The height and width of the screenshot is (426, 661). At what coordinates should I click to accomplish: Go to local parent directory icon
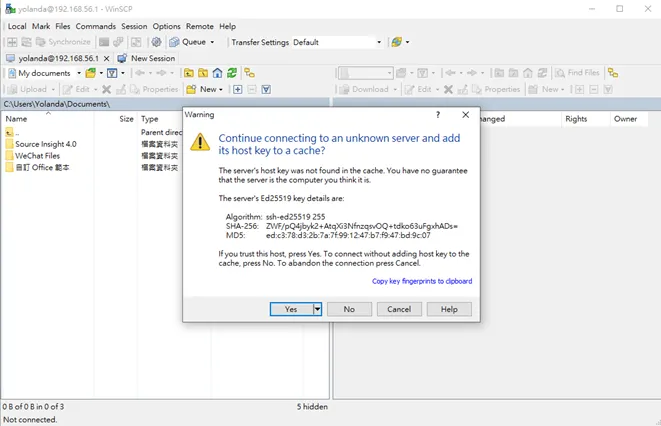point(189,73)
